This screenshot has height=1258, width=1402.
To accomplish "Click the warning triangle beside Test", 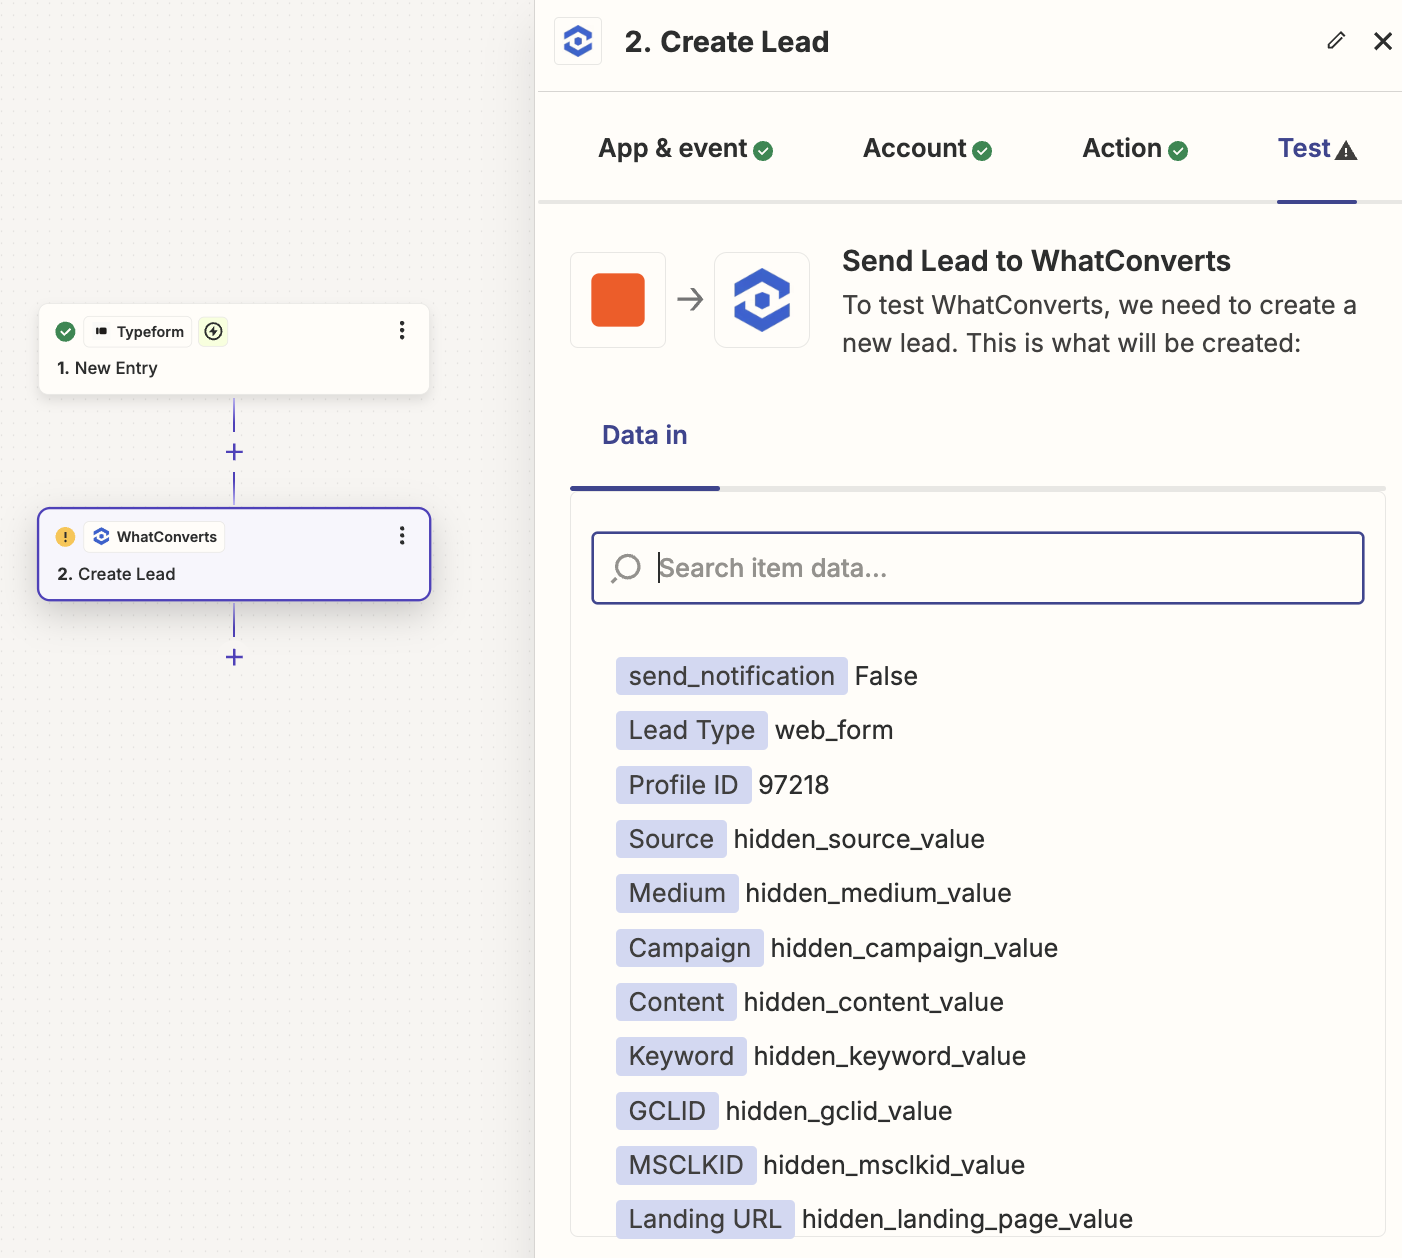I will click(1346, 151).
